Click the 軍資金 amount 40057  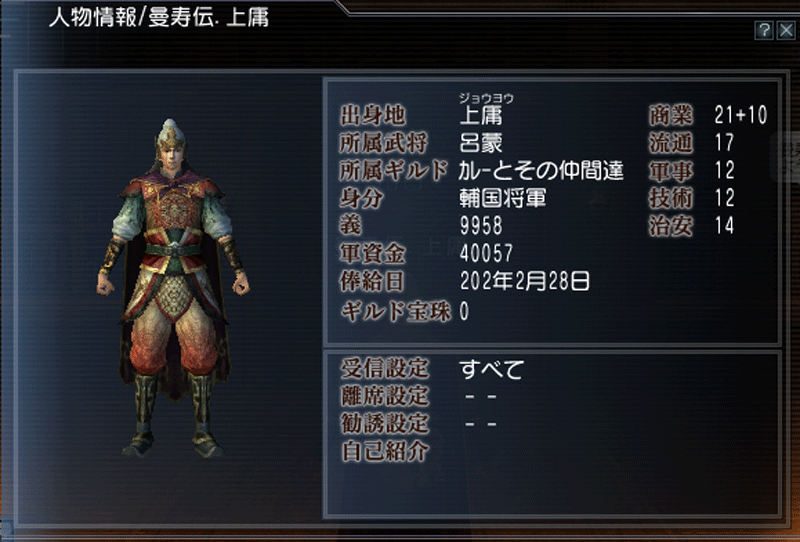click(x=486, y=253)
